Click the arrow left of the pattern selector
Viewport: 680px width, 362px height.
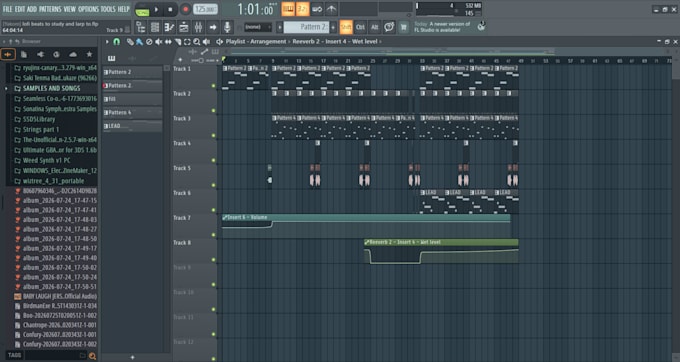click(x=280, y=27)
